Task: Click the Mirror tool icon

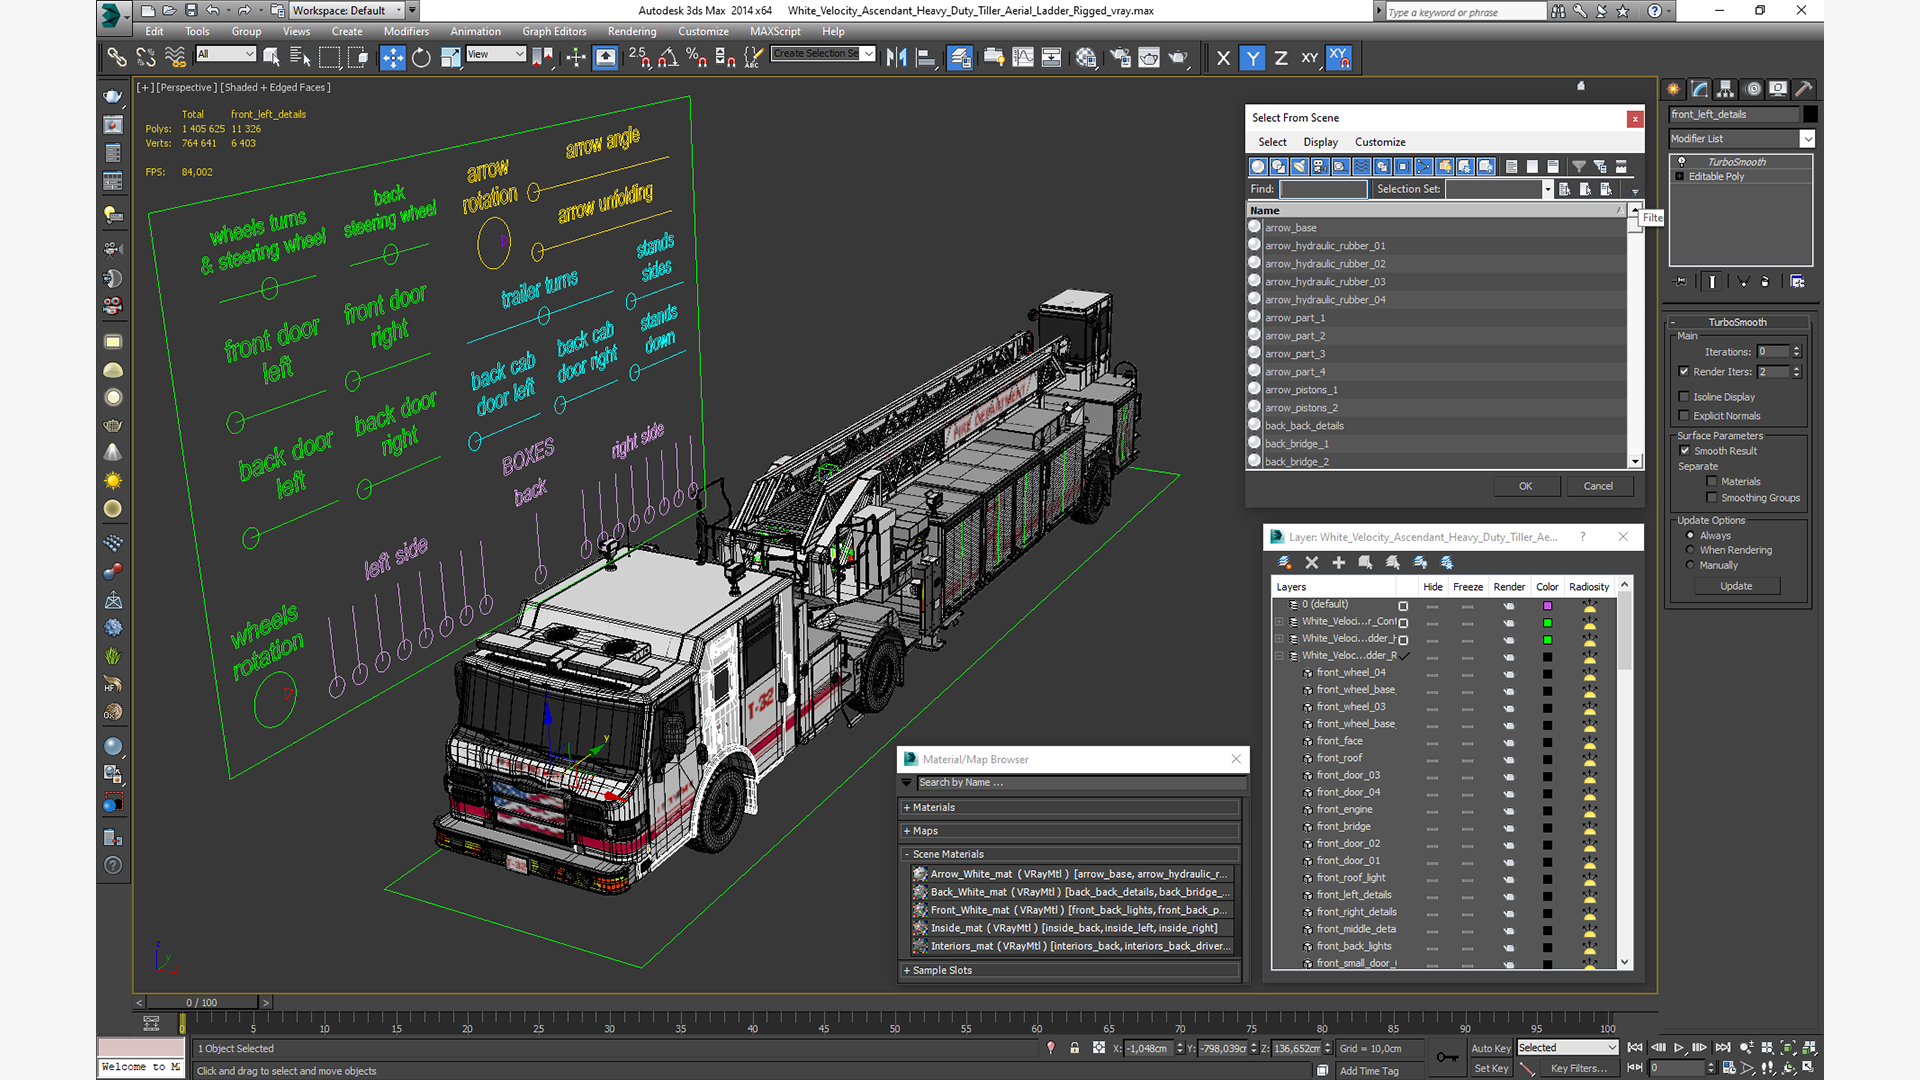Action: (896, 58)
